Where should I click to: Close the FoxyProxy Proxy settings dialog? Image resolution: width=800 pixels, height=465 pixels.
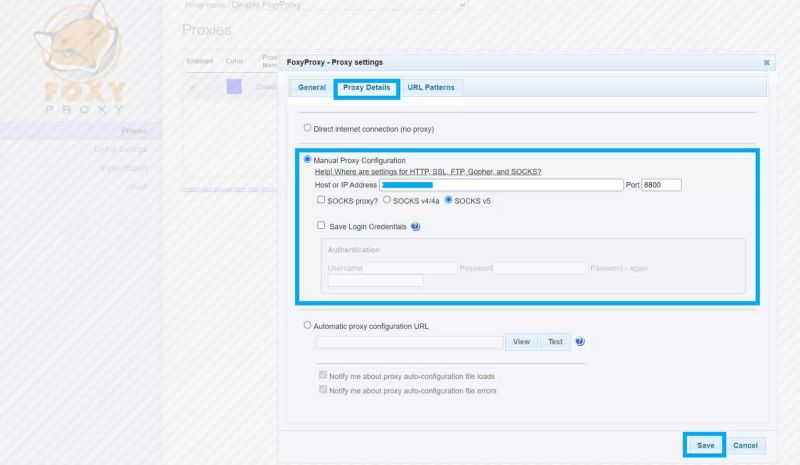pos(766,62)
